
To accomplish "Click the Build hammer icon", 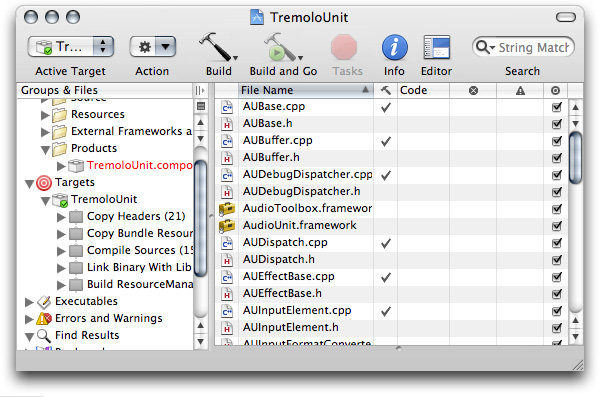I will coord(218,47).
